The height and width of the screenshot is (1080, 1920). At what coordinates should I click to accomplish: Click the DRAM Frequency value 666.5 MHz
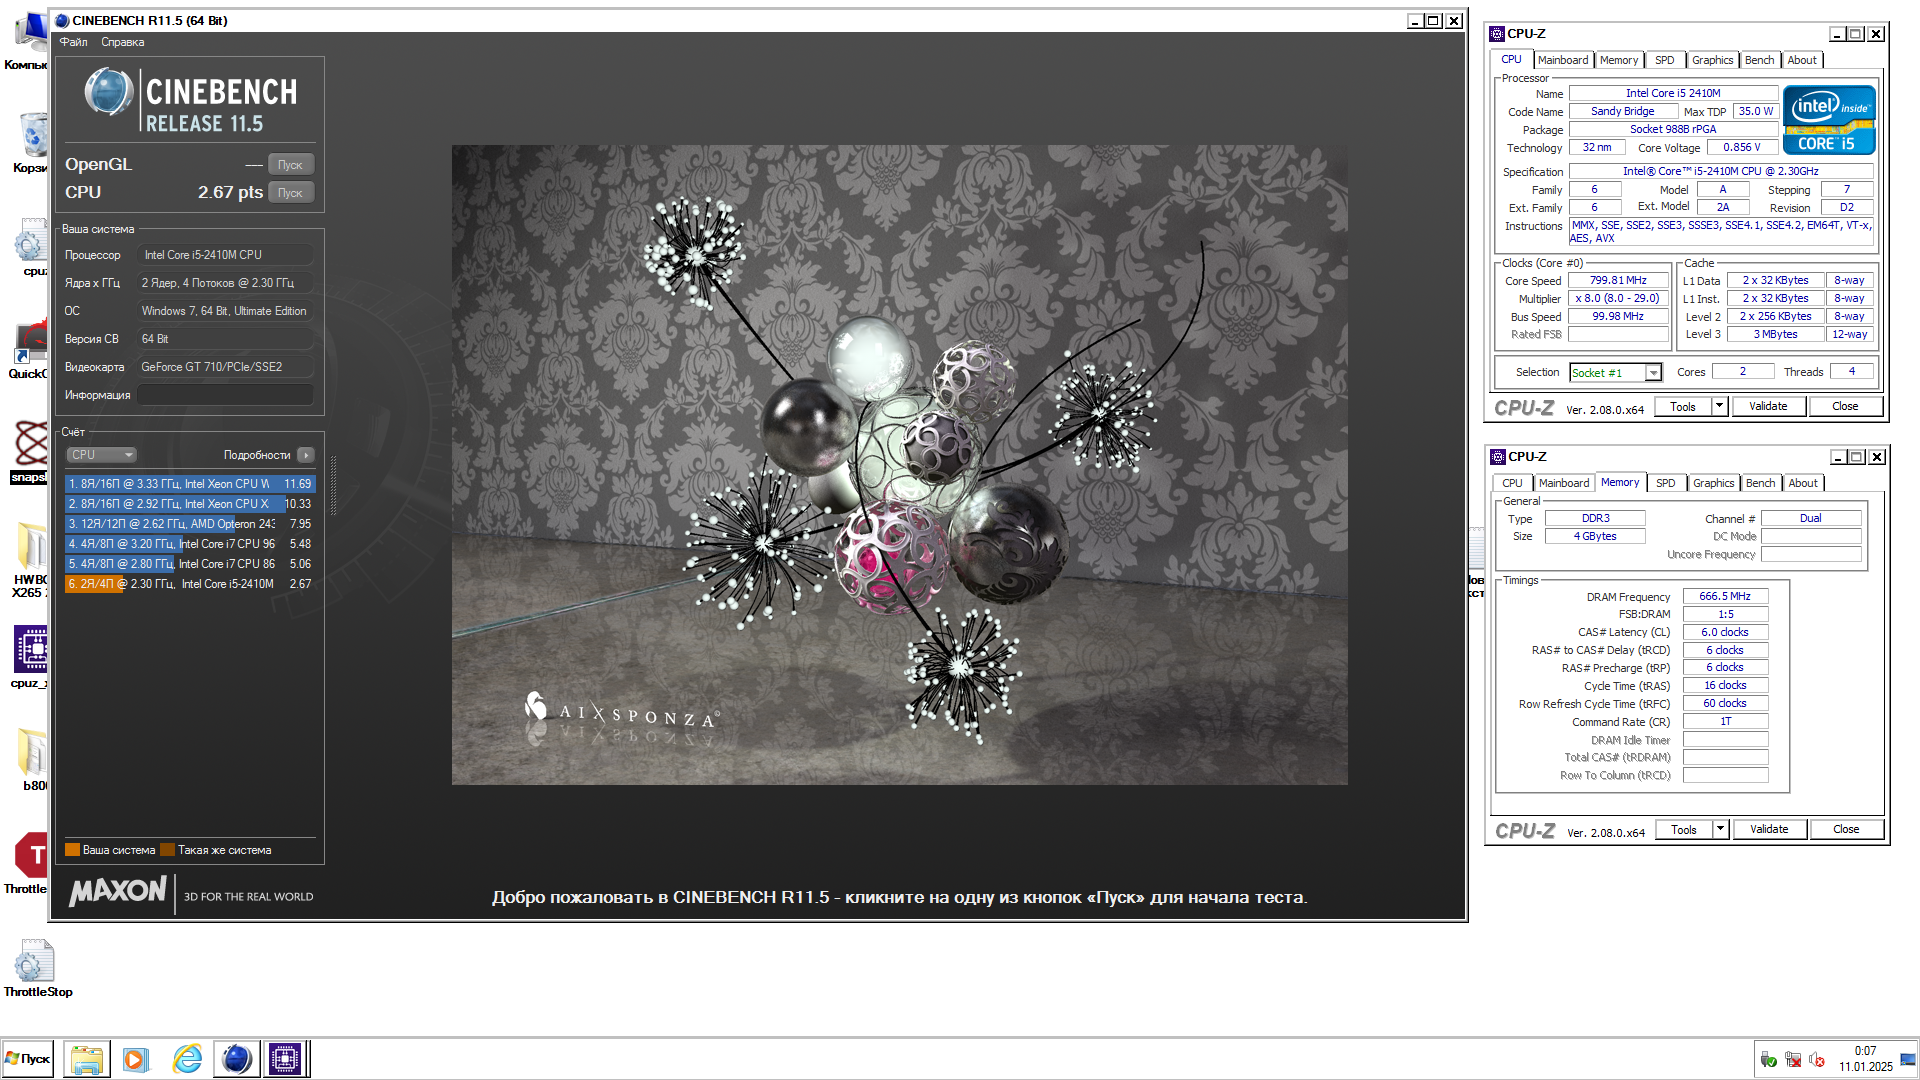point(1725,596)
